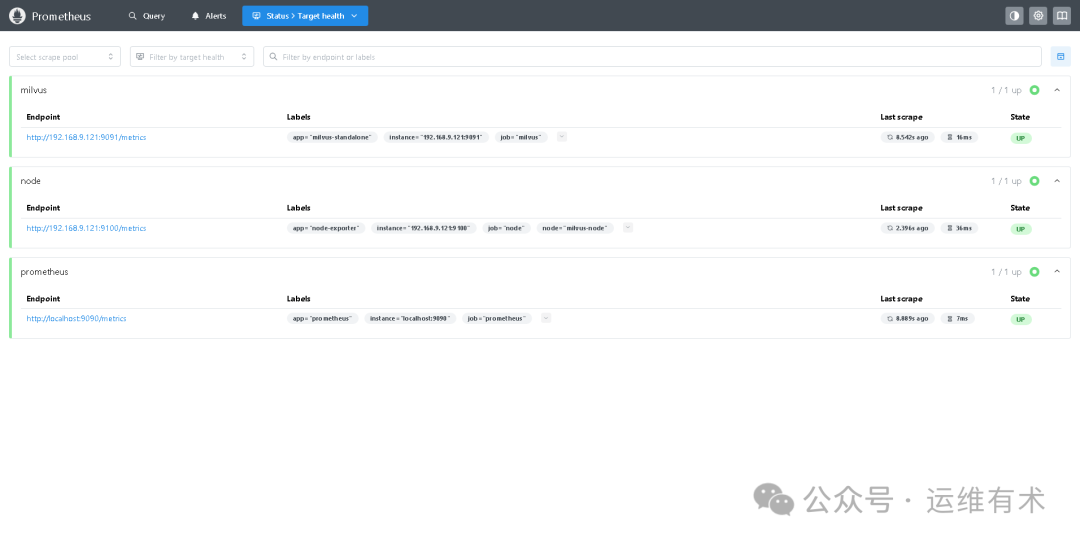
Task: Click the instance="localhost:9090" label badge
Action: point(411,319)
